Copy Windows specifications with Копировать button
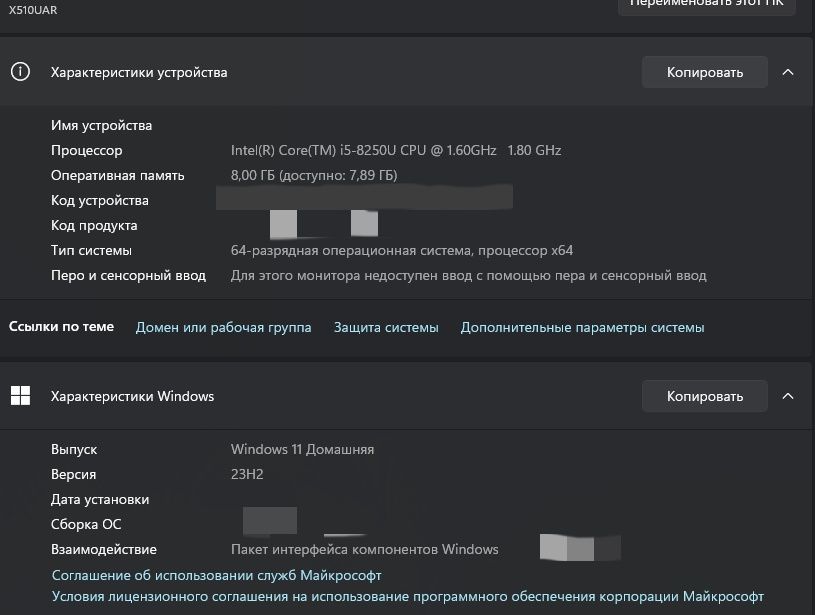The image size is (815, 615). tap(704, 396)
